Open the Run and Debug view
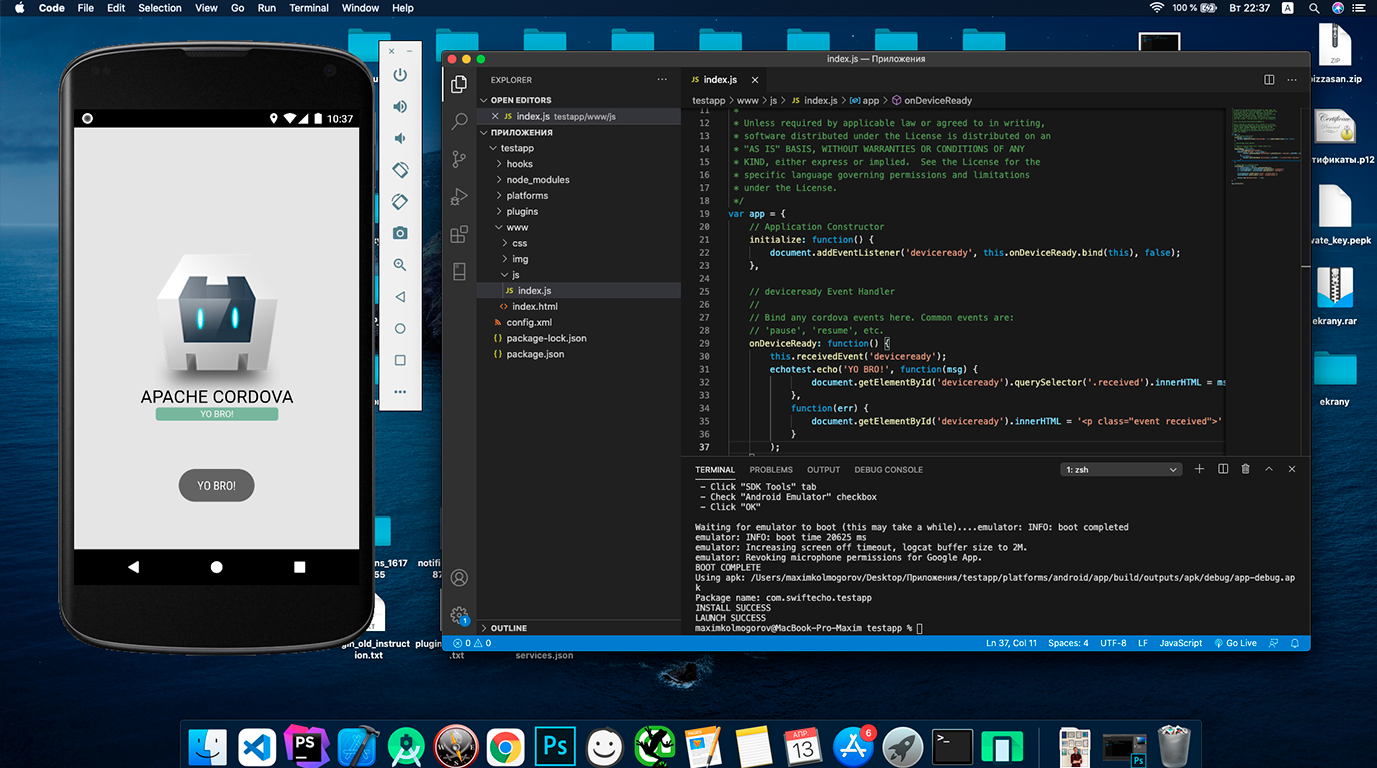Screen dimensions: 1377x768 [459, 196]
